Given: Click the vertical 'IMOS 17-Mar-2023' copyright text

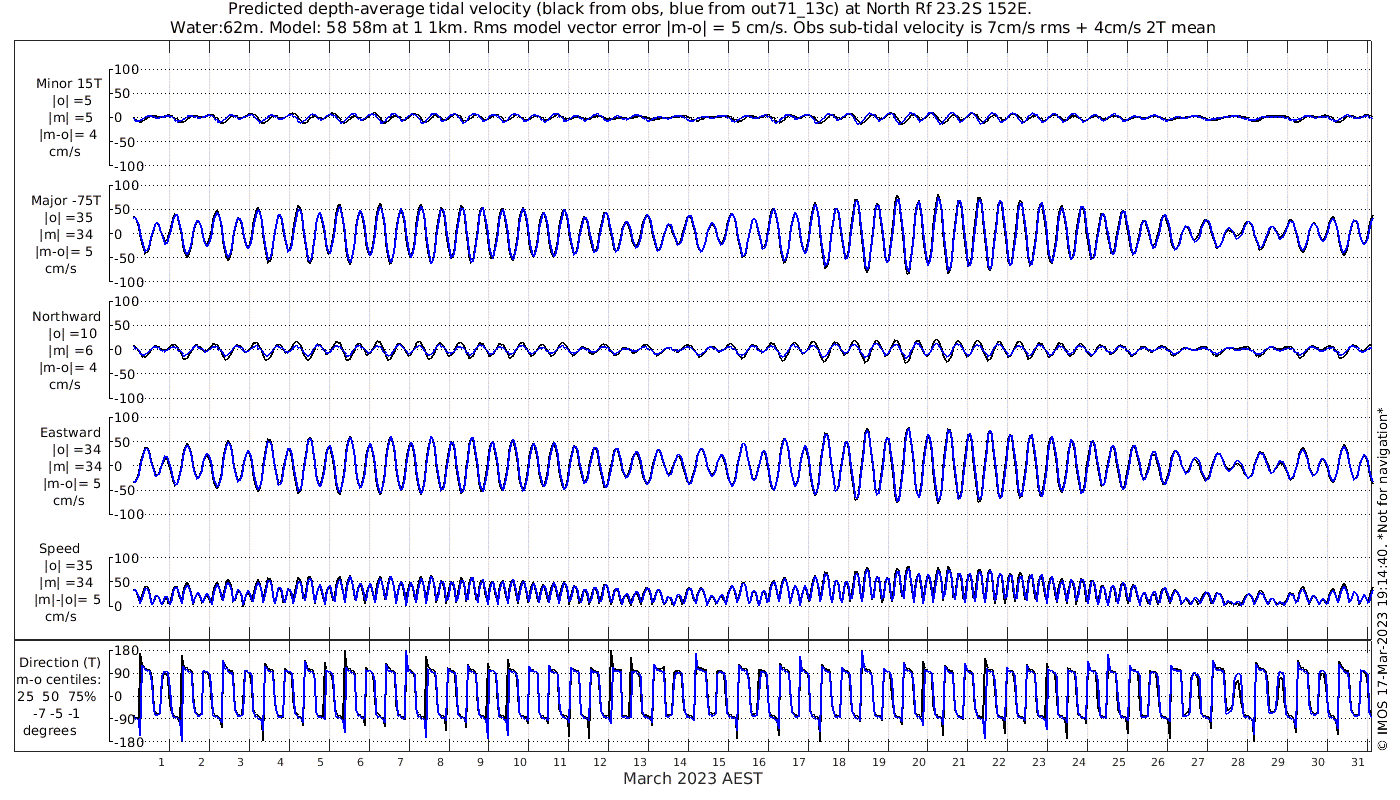Looking at the screenshot, I should (1382, 578).
